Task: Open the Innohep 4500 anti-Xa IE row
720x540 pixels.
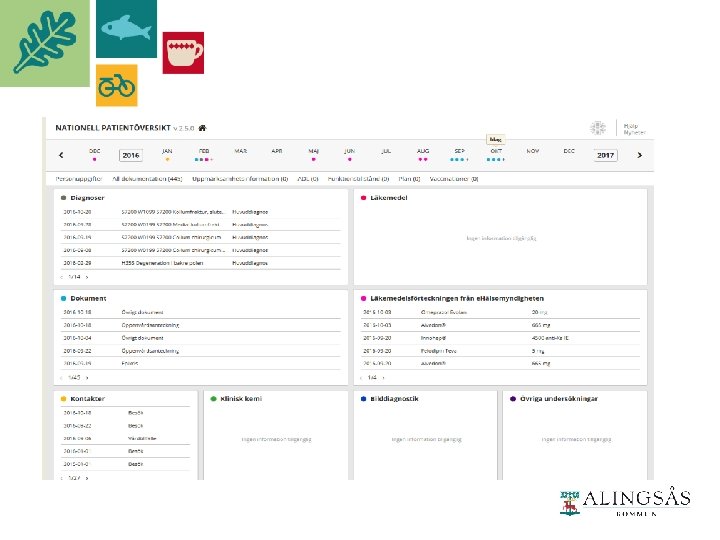Action: pyautogui.click(x=500, y=338)
